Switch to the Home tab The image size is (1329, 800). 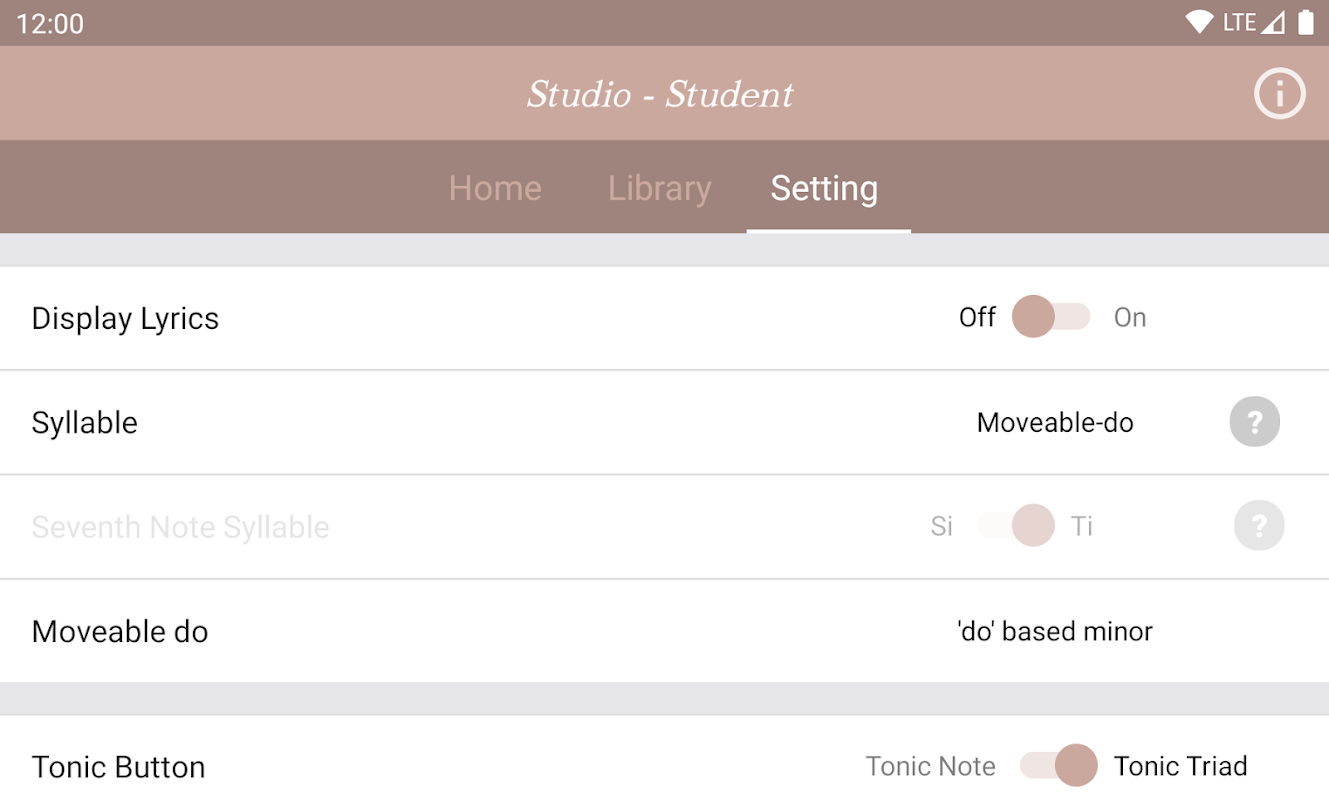(495, 188)
